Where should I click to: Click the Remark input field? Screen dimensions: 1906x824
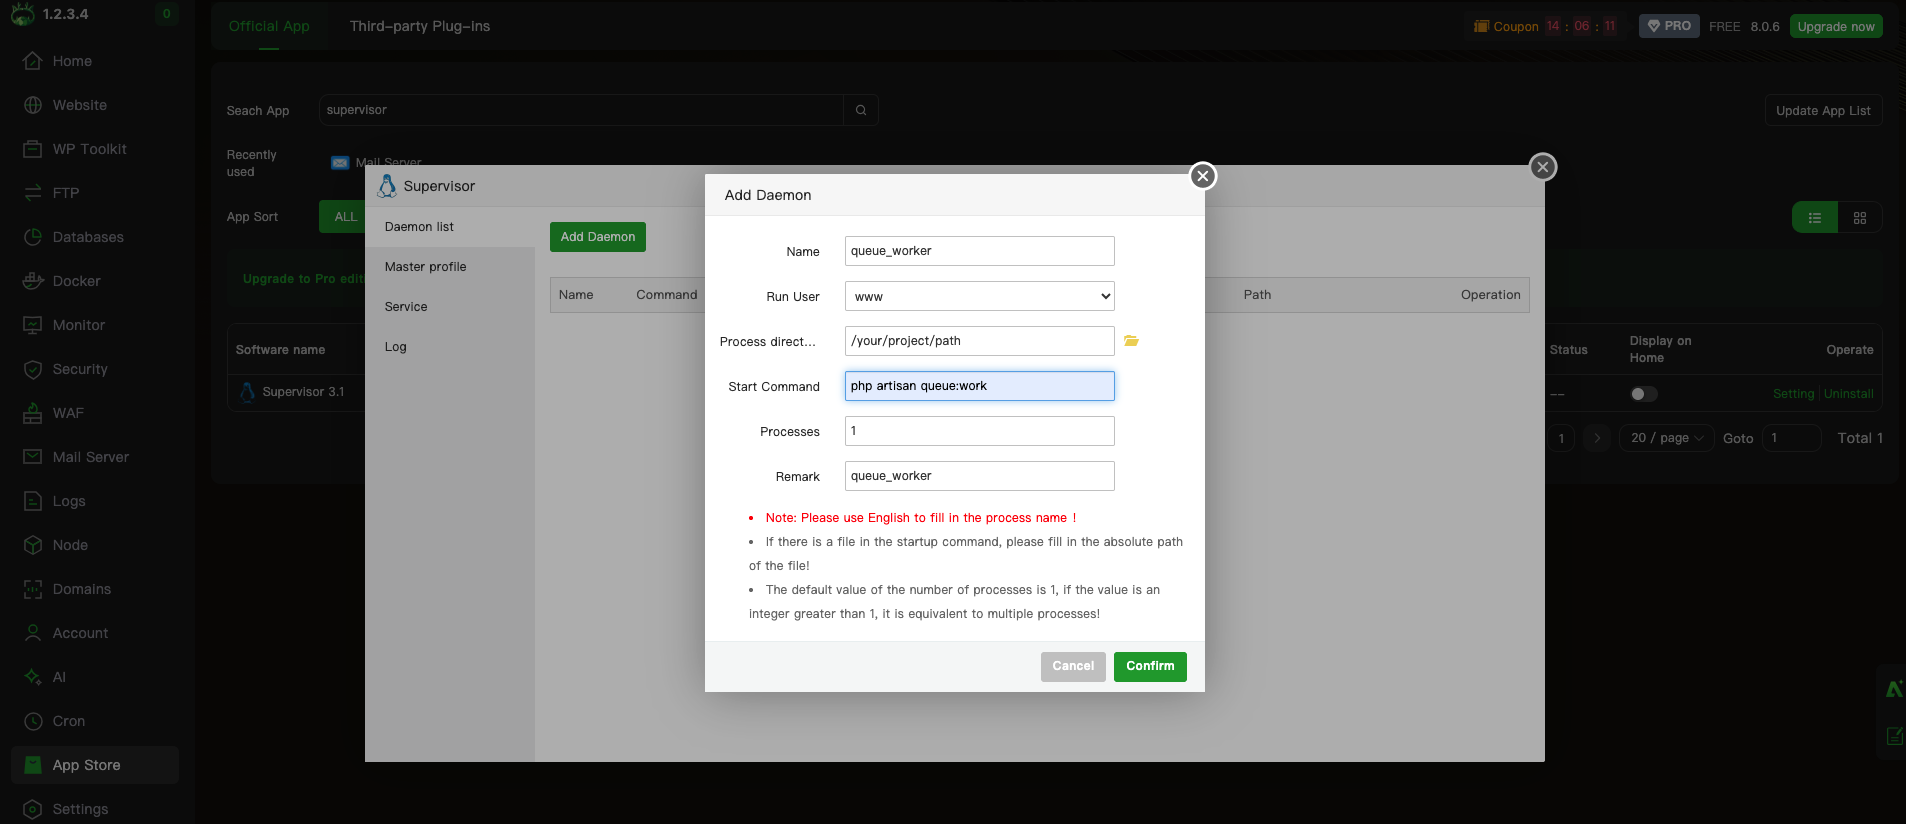[980, 476]
